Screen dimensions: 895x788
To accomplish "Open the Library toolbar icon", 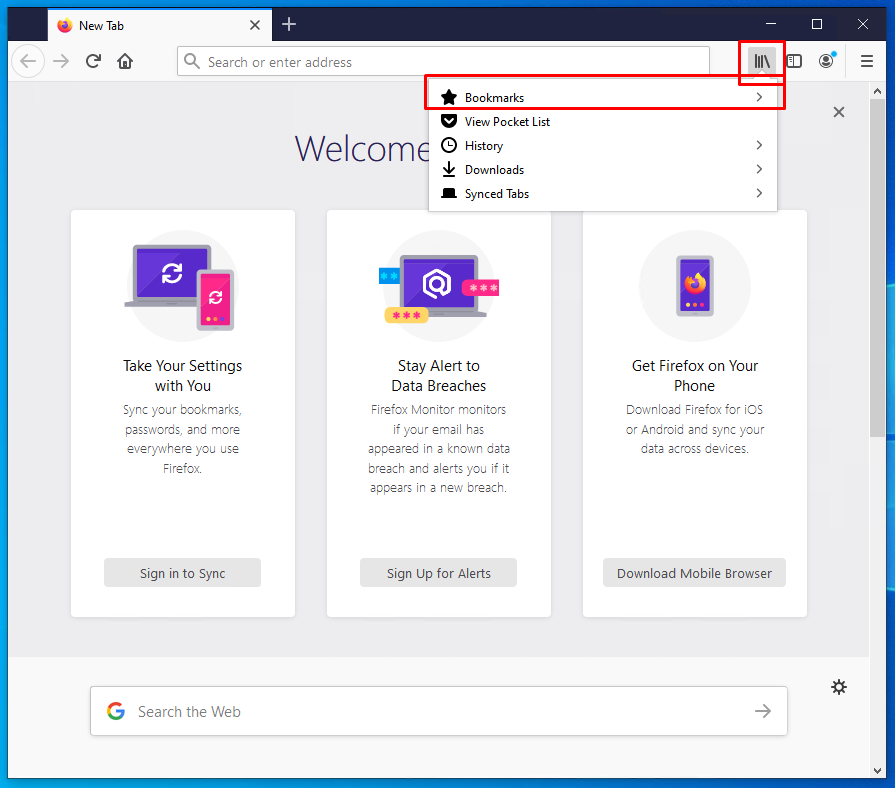I will 762,61.
